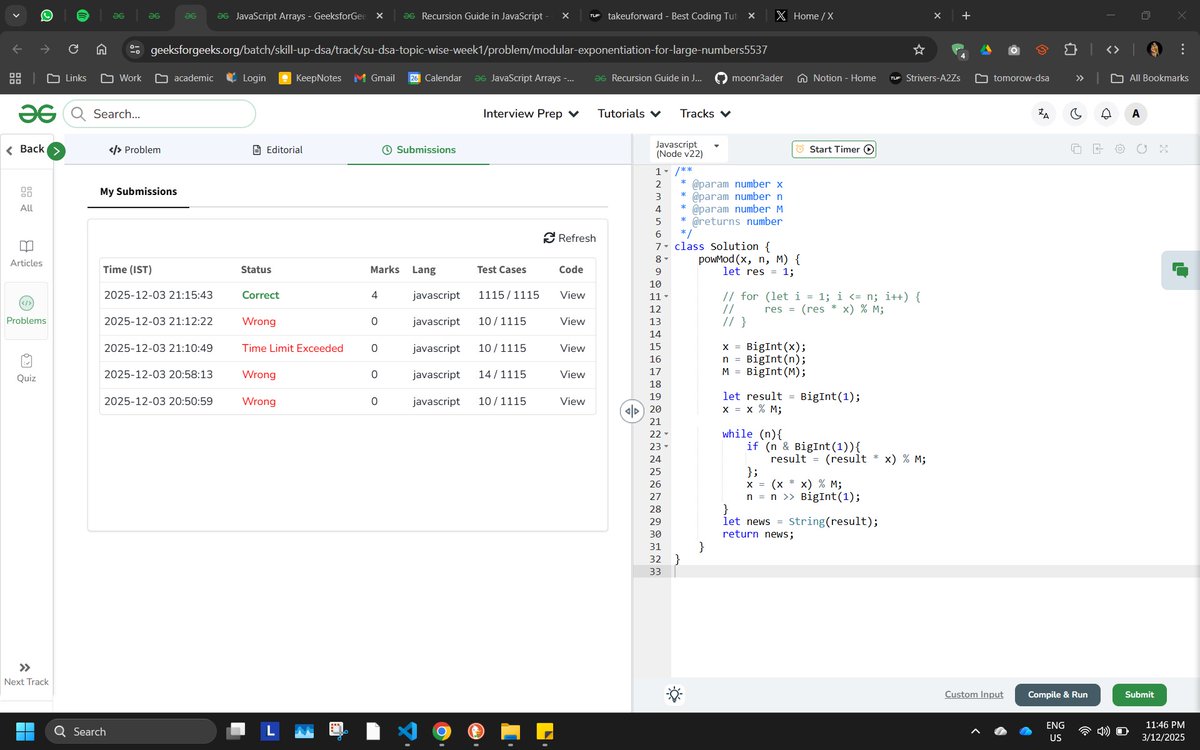Select the My Submissions sub-tab
Viewport: 1200px width, 750px height.
(138, 191)
